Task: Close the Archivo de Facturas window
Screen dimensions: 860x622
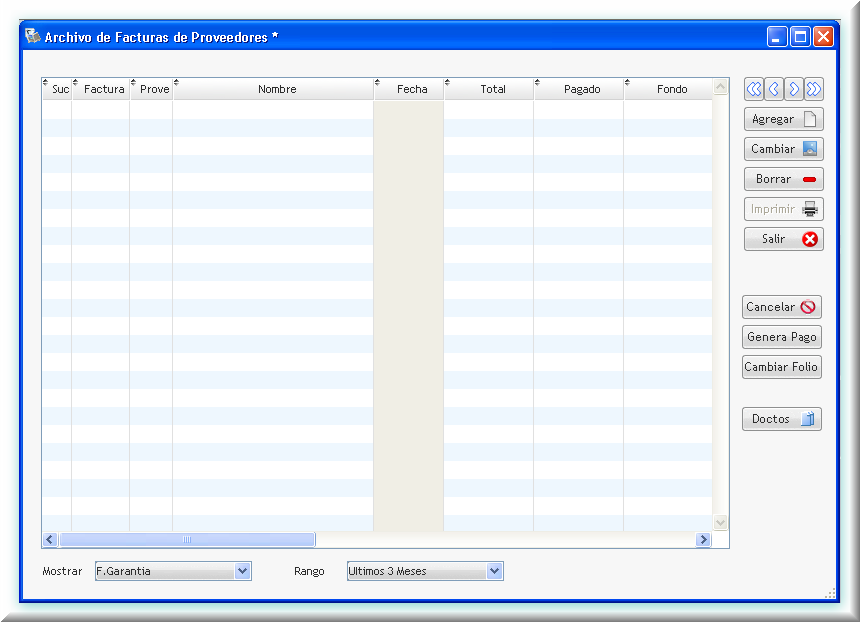Action: click(x=823, y=37)
